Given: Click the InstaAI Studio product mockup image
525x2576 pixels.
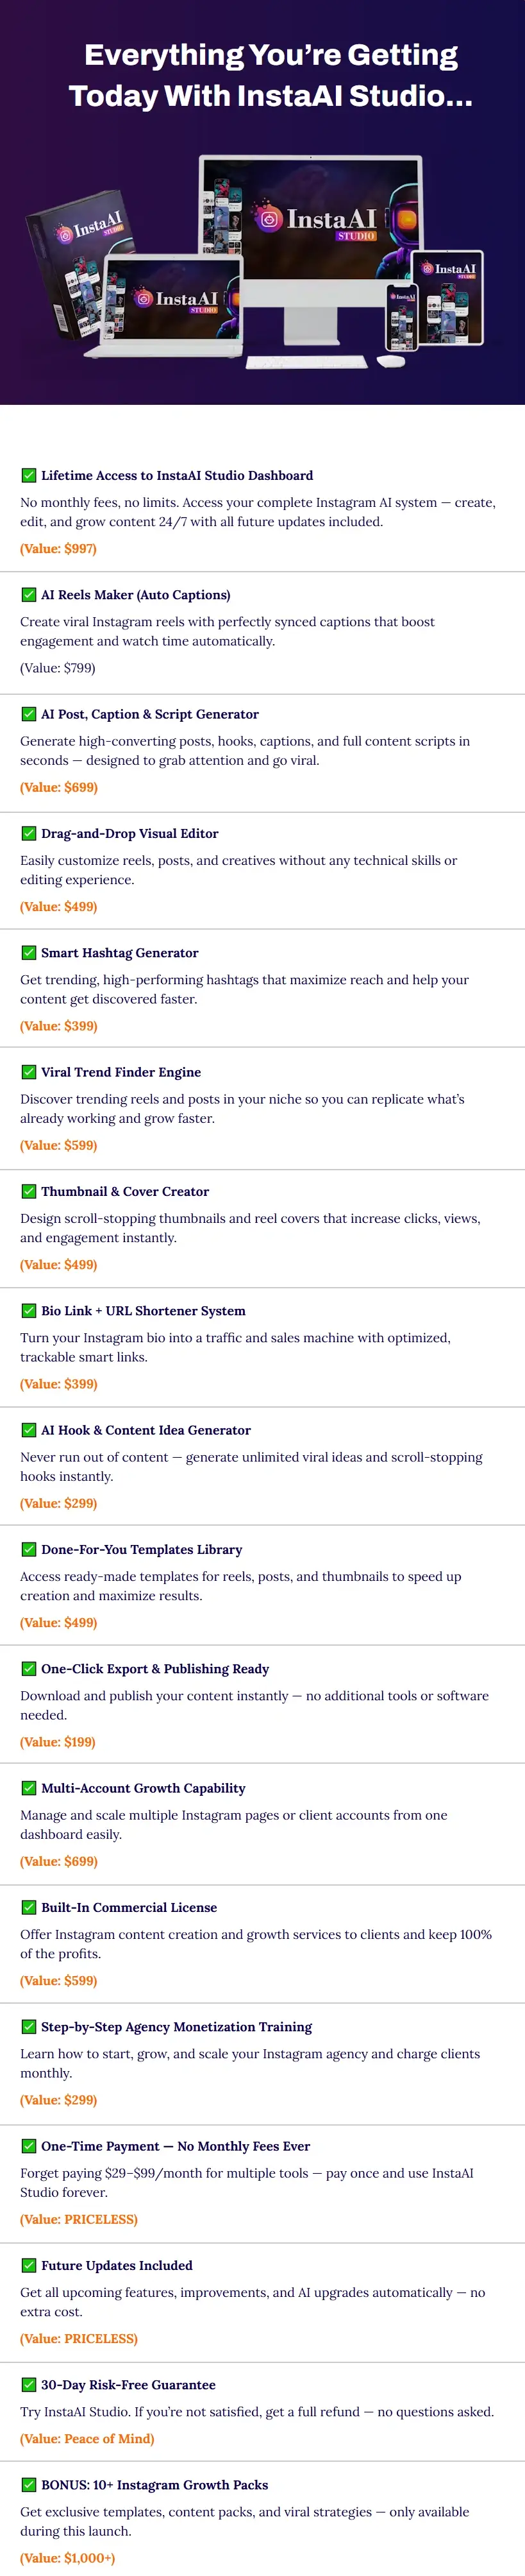Looking at the screenshot, I should tap(262, 262).
